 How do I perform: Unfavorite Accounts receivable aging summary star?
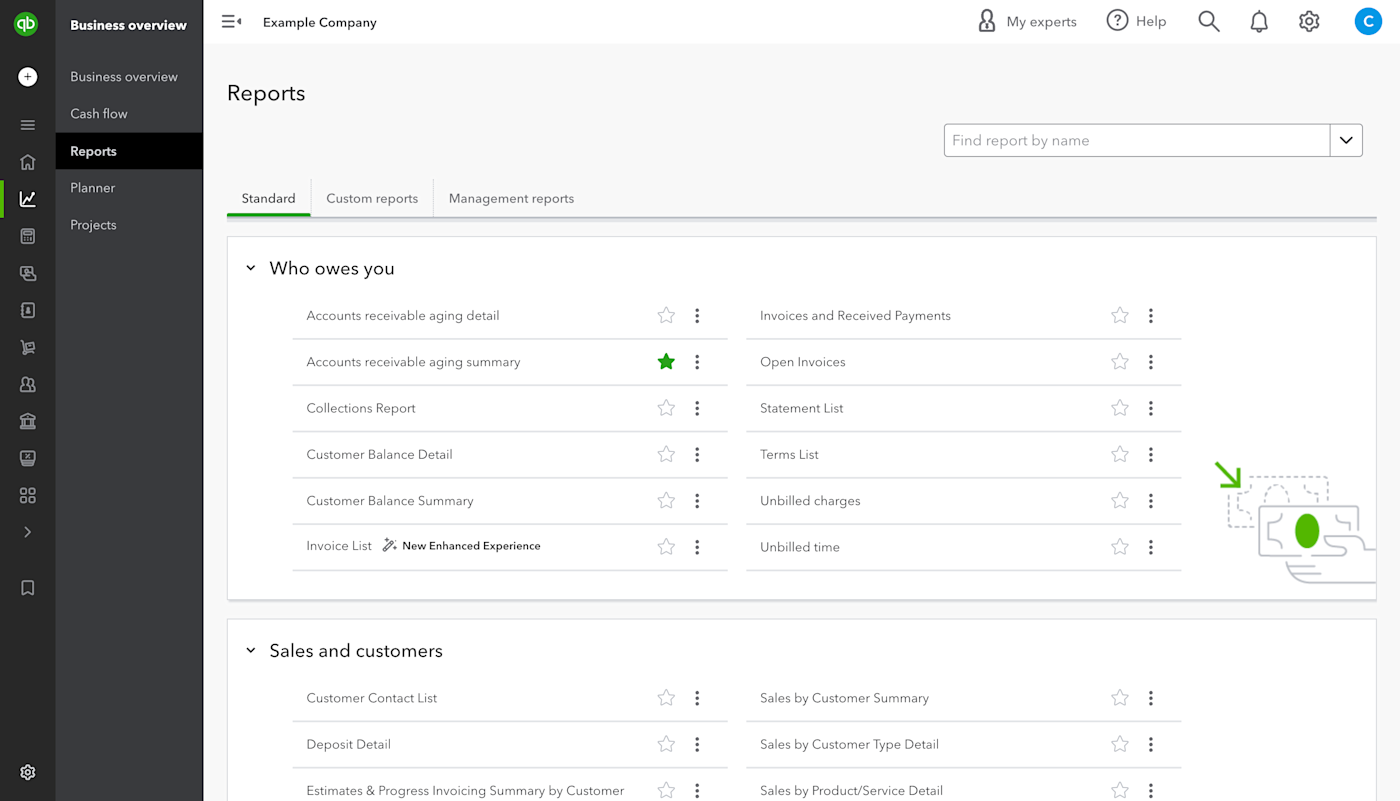click(x=666, y=362)
